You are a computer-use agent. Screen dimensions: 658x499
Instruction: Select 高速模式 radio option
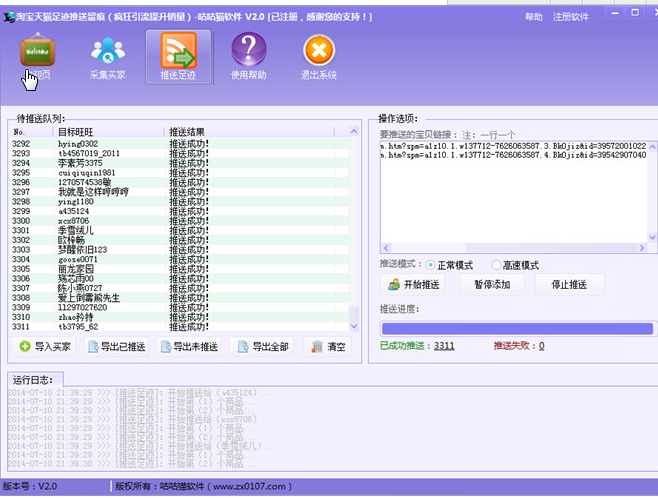pos(497,265)
